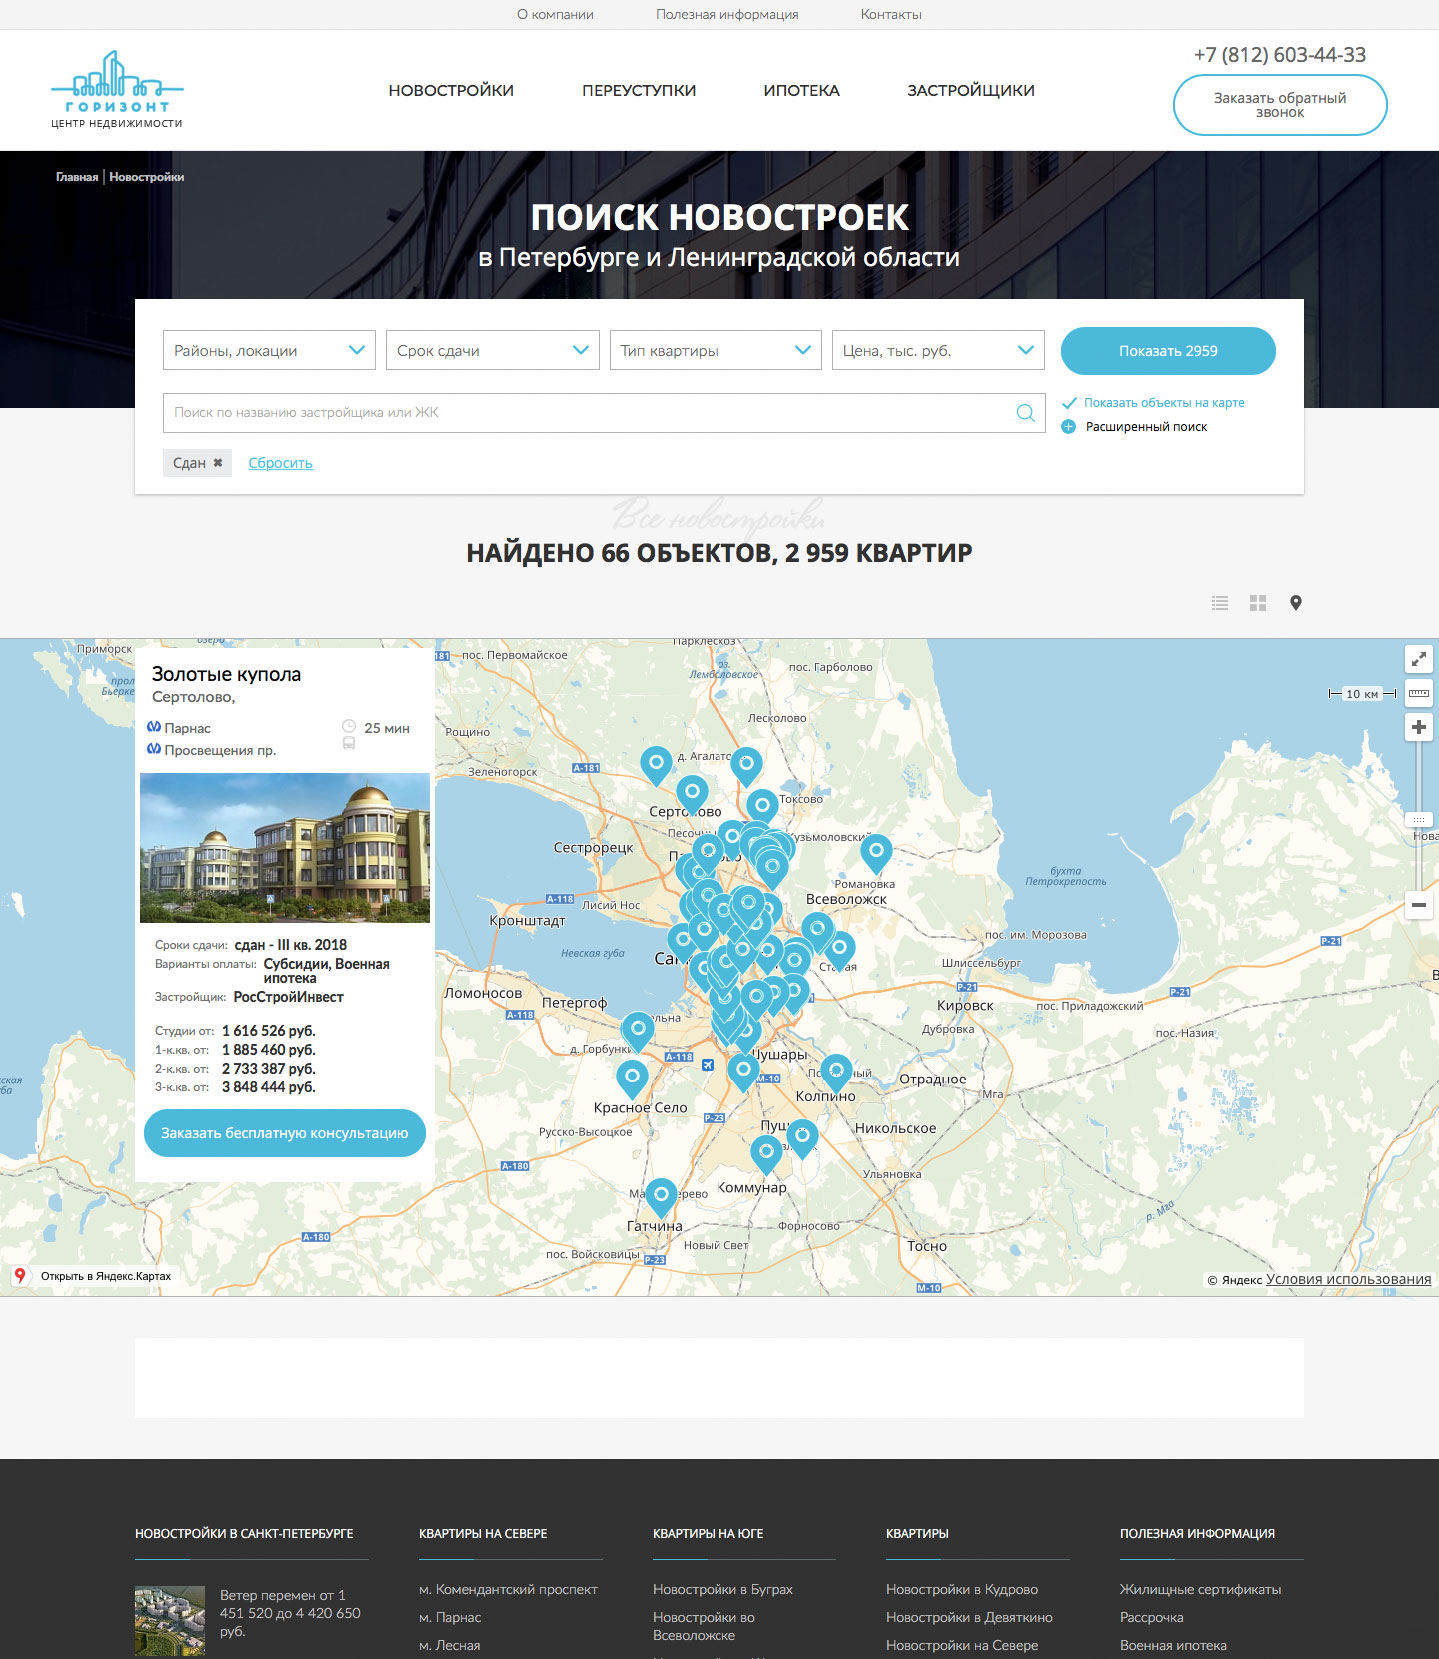Open the О компании top menu
This screenshot has width=1439, height=1659.
(x=555, y=15)
